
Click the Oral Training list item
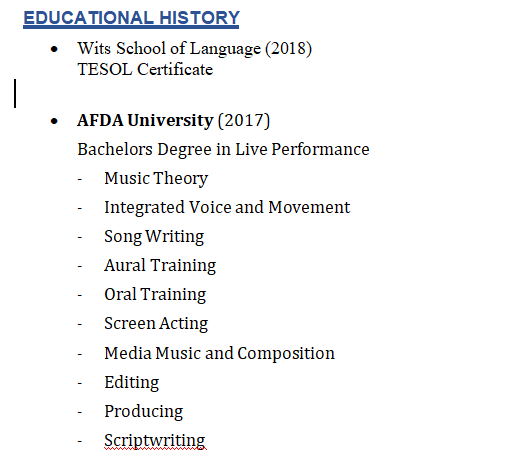pos(155,295)
